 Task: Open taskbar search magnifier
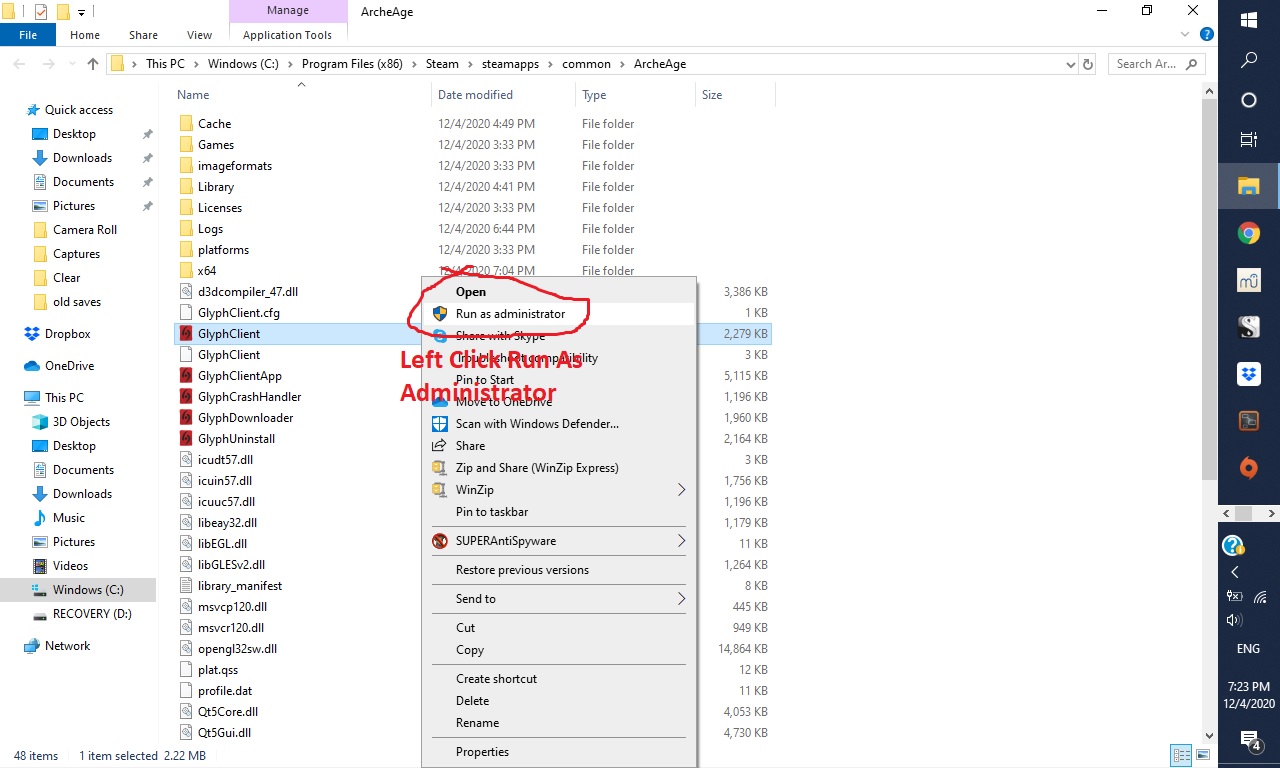(x=1248, y=60)
